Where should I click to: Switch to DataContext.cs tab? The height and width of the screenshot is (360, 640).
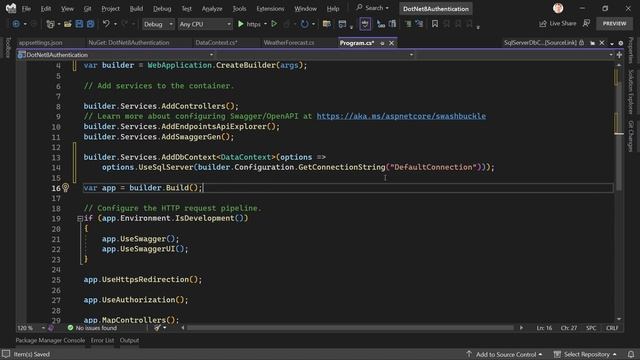coord(216,42)
